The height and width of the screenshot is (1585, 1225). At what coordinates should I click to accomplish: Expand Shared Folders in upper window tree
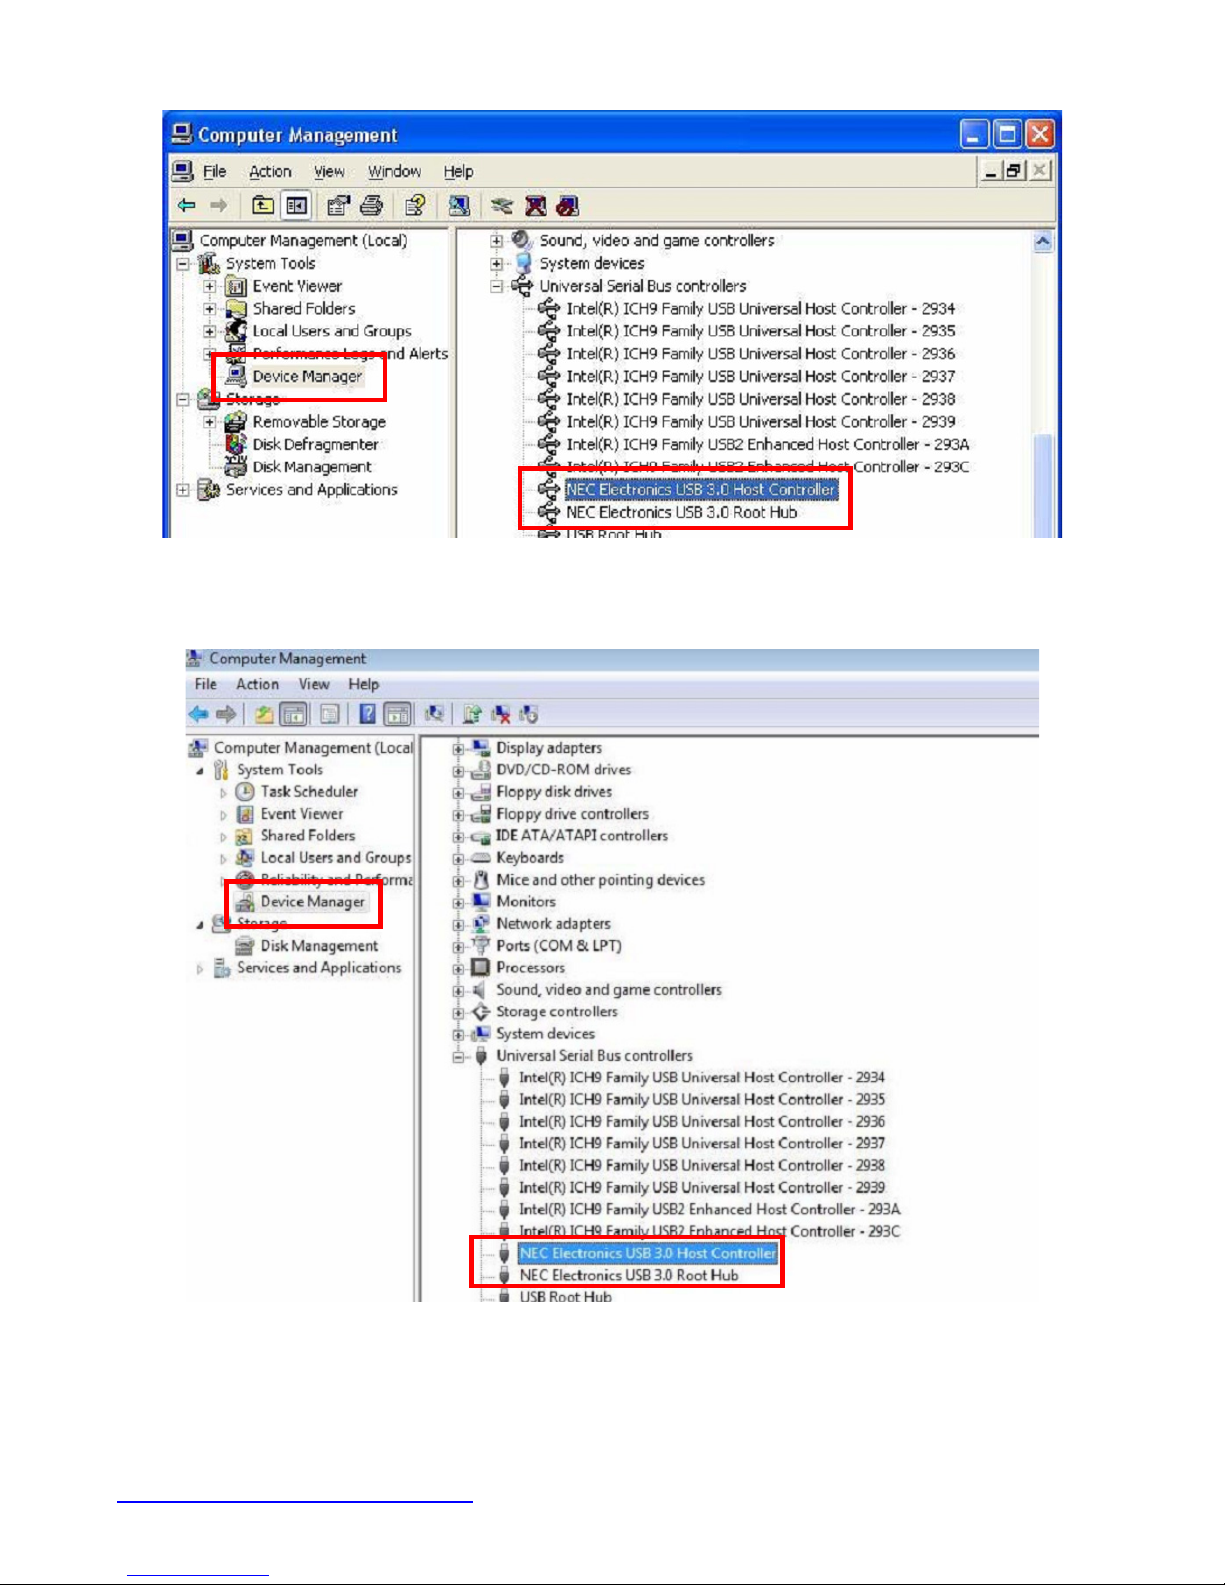(x=210, y=309)
